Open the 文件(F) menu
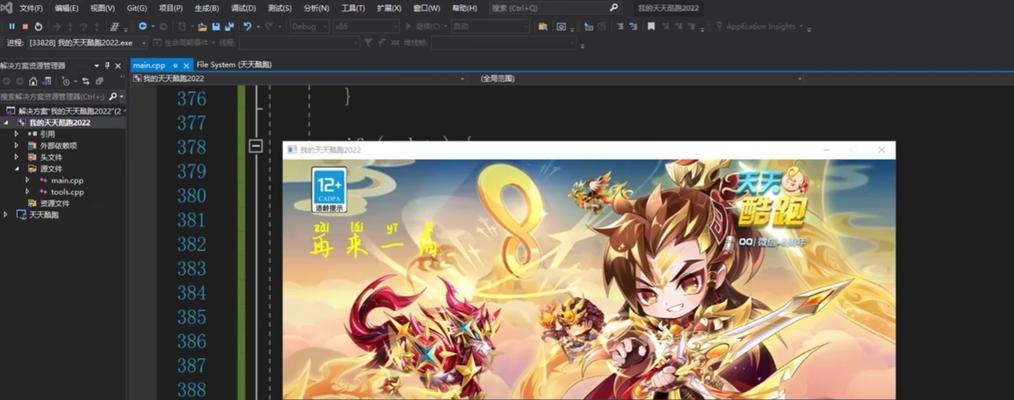This screenshot has width=1014, height=400. tap(31, 8)
